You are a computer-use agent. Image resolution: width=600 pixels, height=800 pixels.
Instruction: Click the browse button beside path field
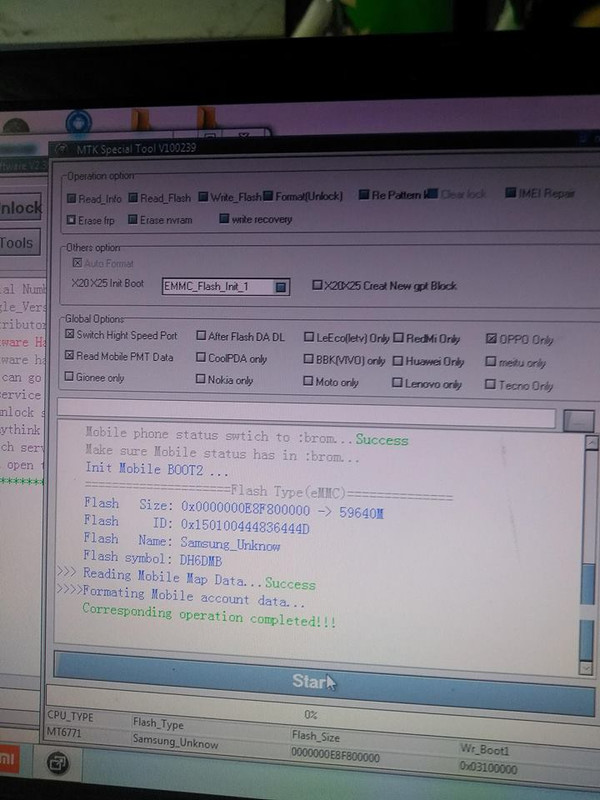pos(579,421)
